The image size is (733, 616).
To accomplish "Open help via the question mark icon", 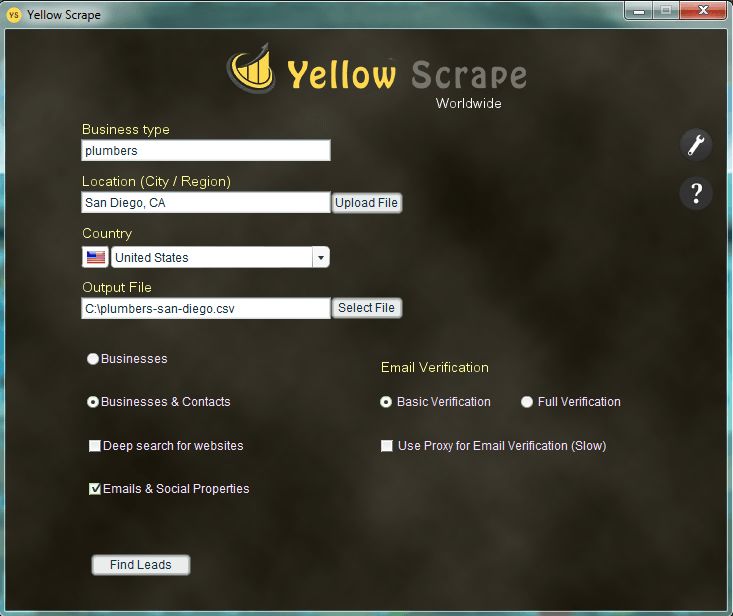I will tap(696, 193).
